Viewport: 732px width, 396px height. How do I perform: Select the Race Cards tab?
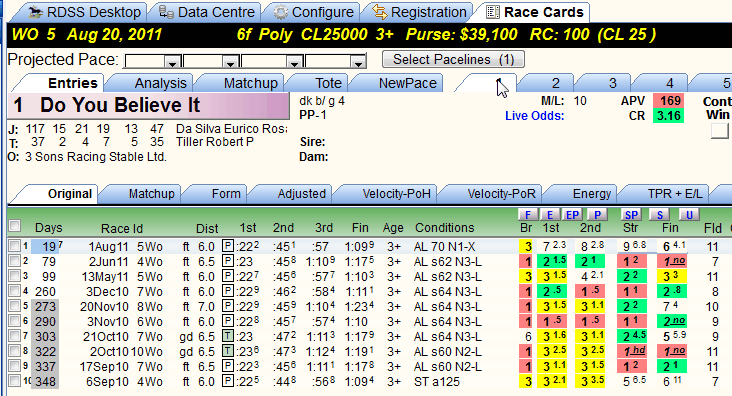point(535,12)
